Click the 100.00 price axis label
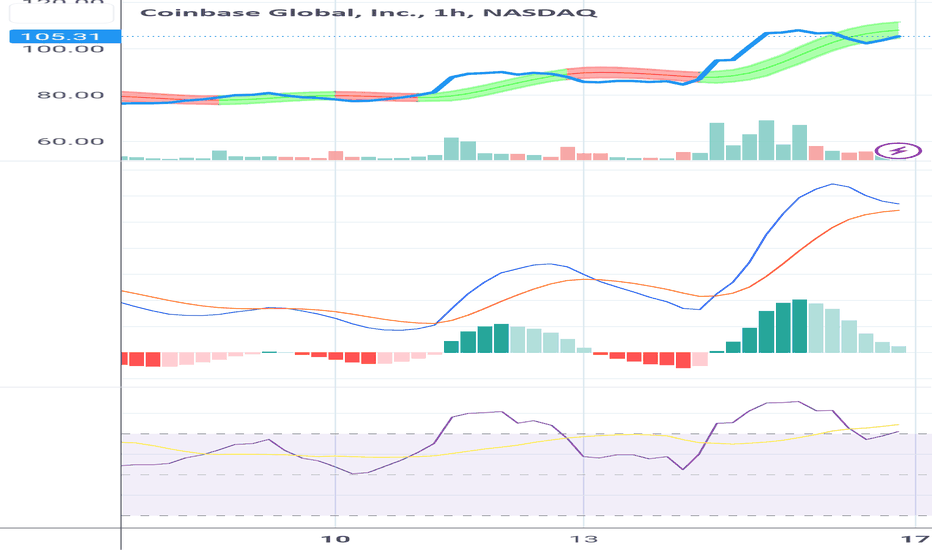This screenshot has width=932, height=550. (x=63, y=49)
